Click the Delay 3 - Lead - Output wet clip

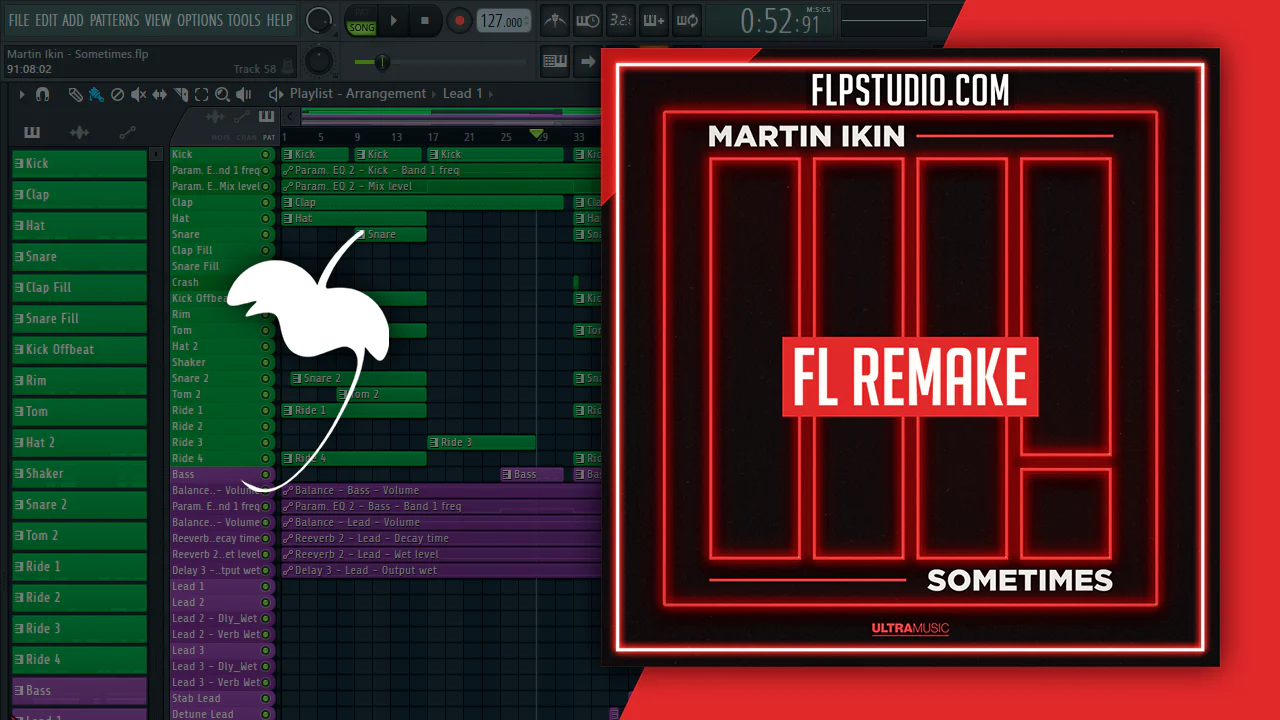441,571
